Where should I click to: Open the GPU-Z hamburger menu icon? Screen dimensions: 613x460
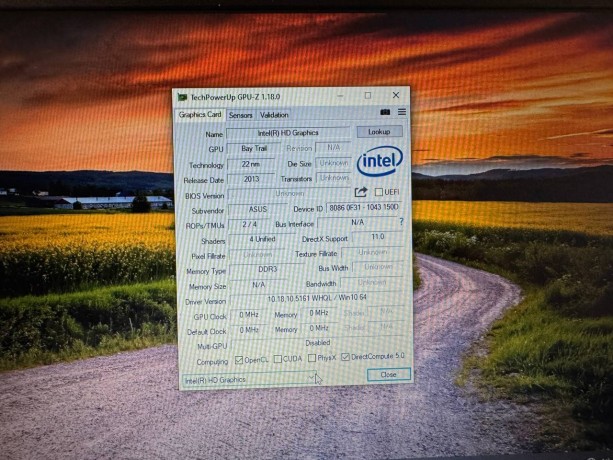click(402, 112)
